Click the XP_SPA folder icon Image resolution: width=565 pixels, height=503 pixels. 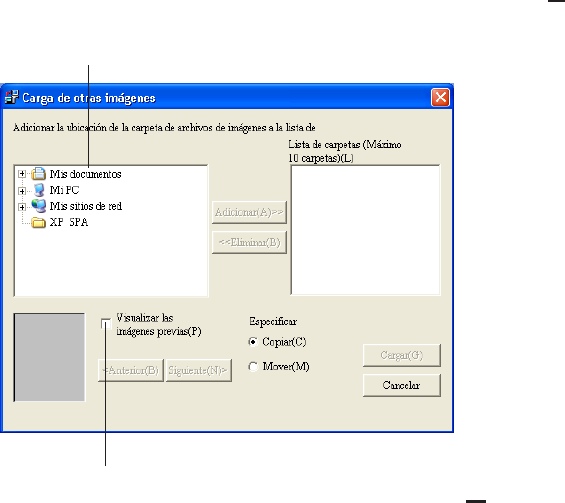pos(38,222)
